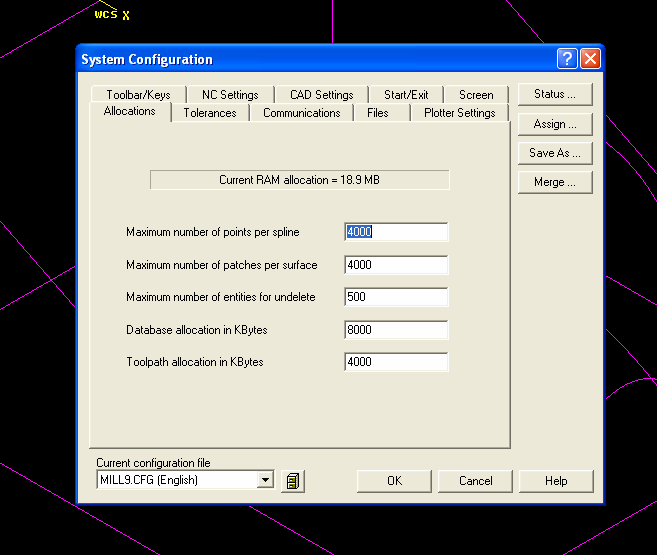The width and height of the screenshot is (657, 555).
Task: Click the Help button
Action: click(x=556, y=481)
